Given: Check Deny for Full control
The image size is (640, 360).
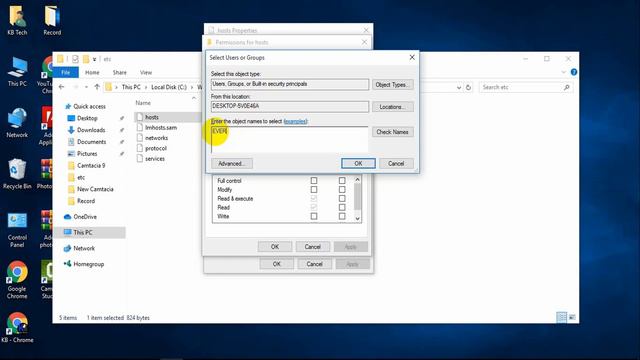Looking at the screenshot, I should pyautogui.click(x=342, y=180).
